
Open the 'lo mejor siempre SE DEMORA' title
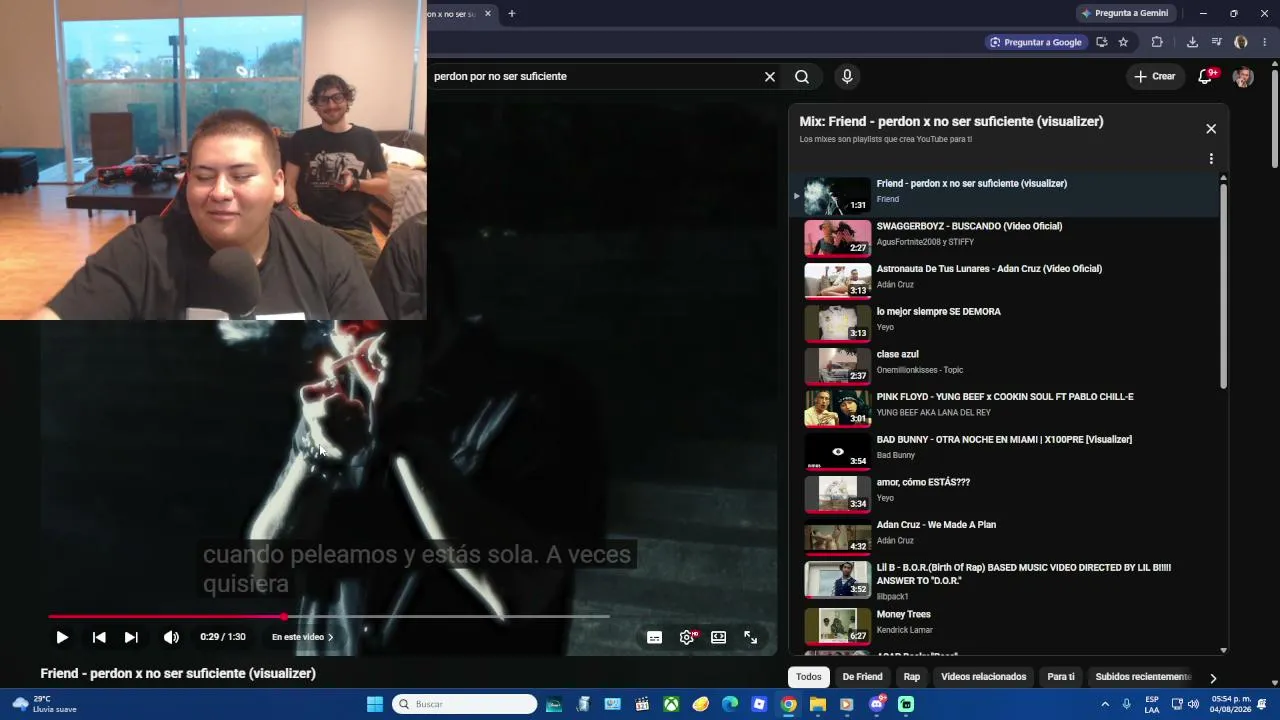point(938,312)
